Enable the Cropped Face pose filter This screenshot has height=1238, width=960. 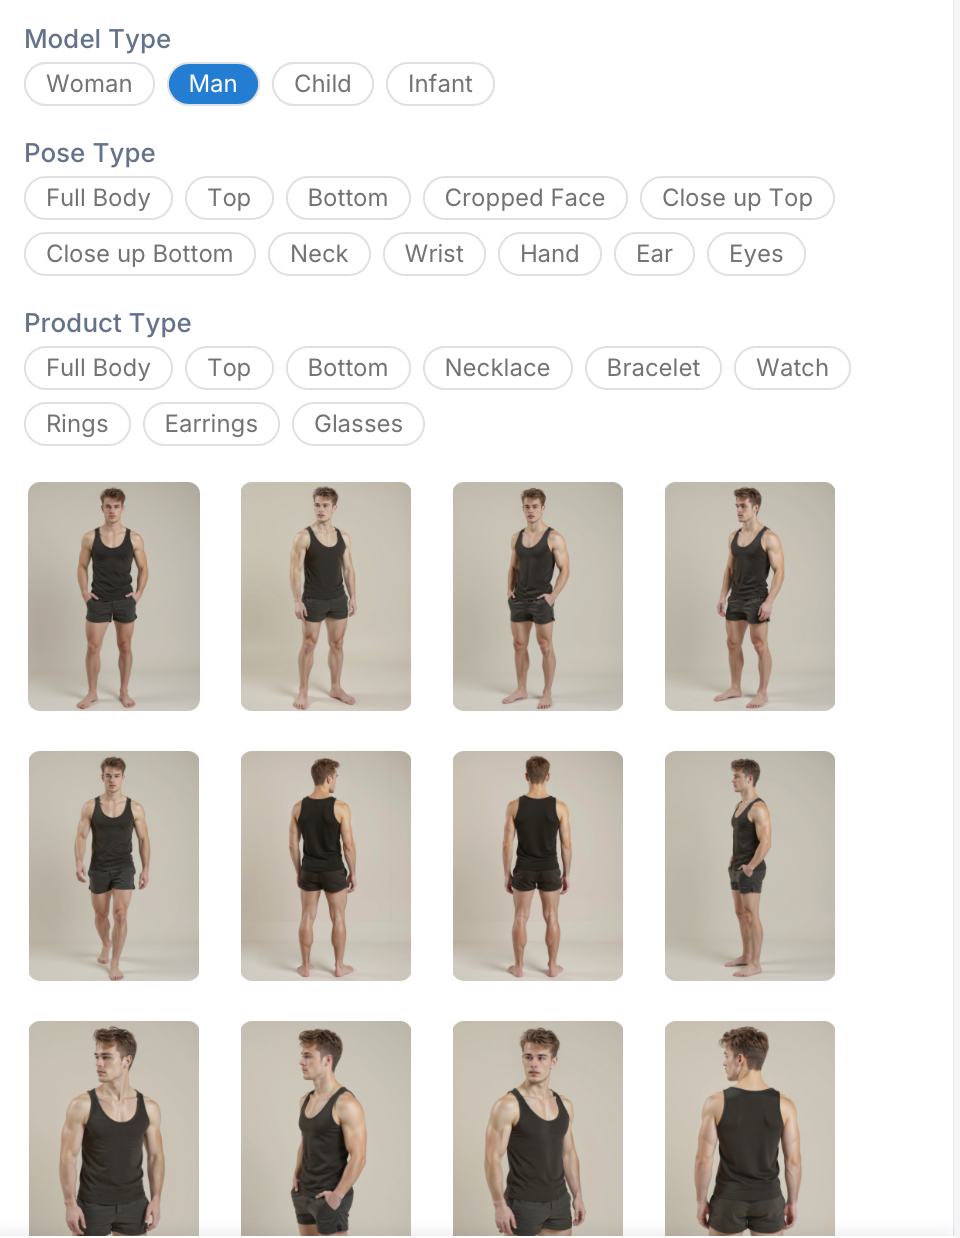525,198
